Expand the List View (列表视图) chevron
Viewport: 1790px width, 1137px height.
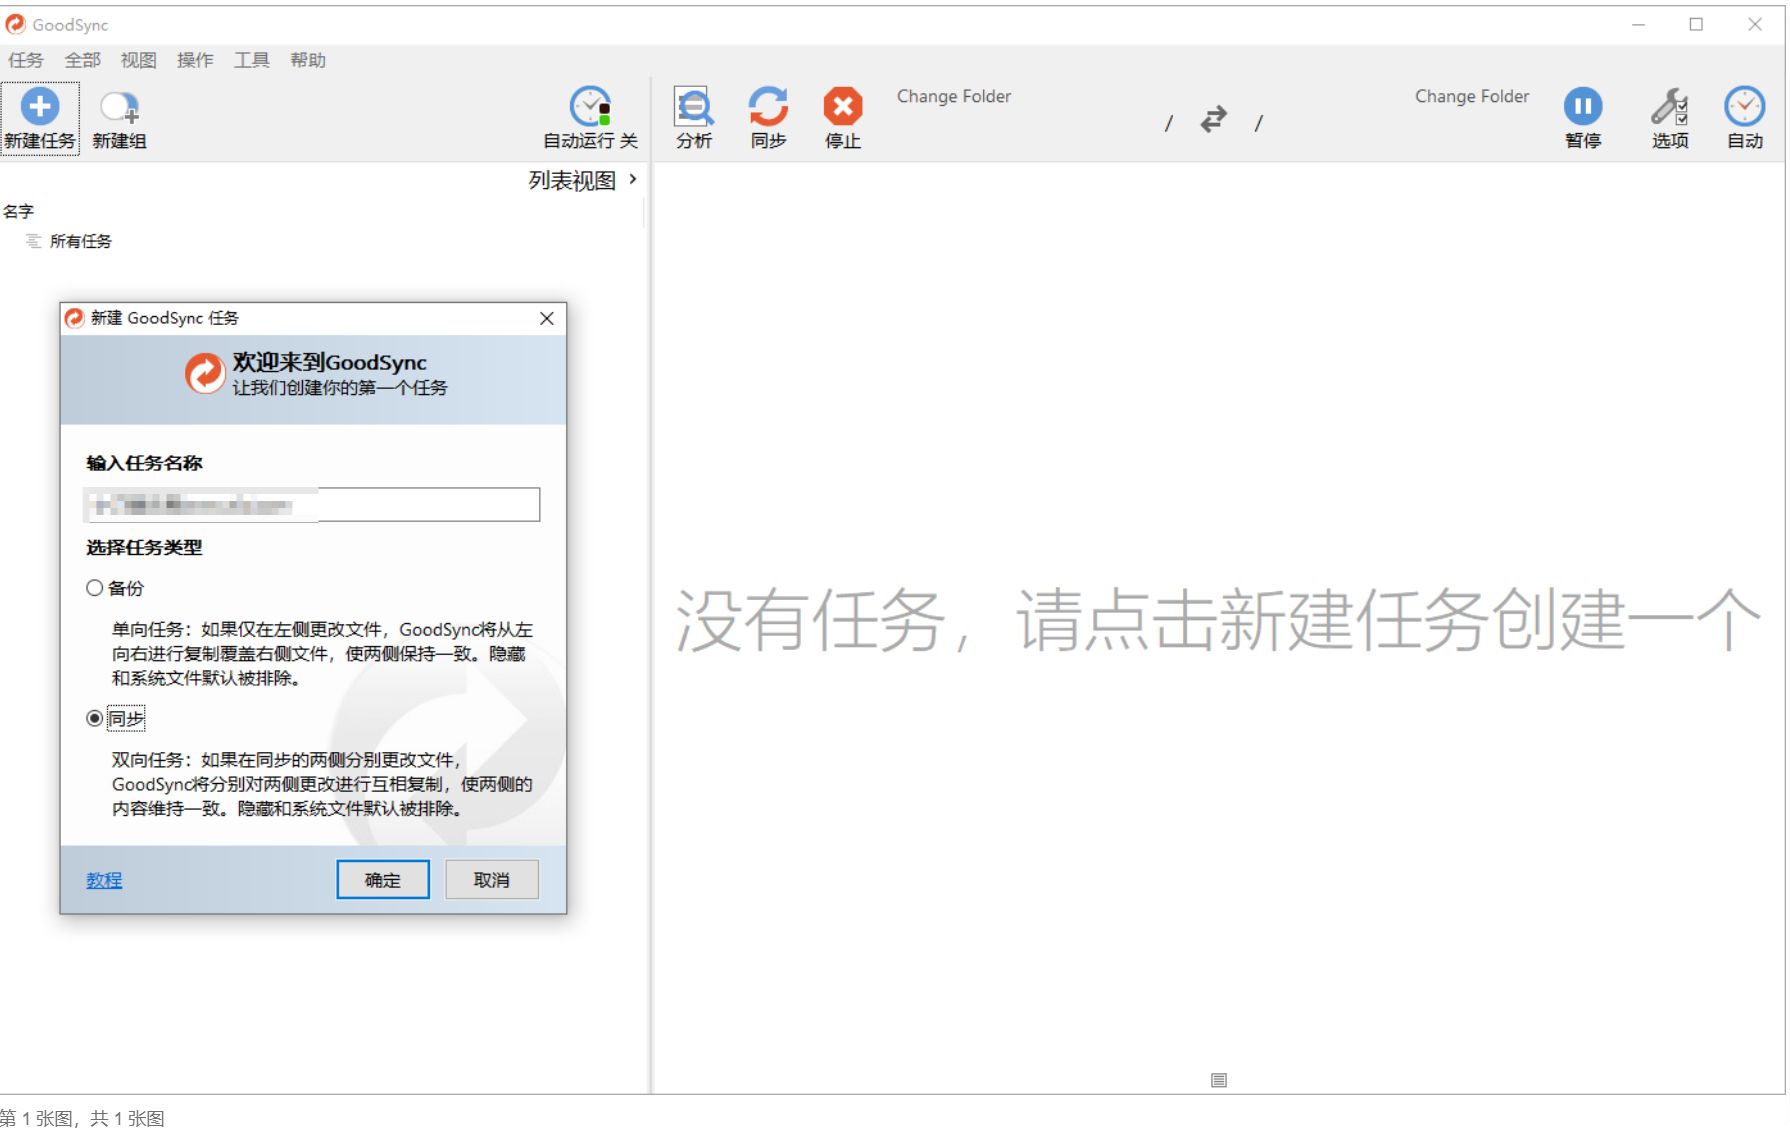(633, 179)
